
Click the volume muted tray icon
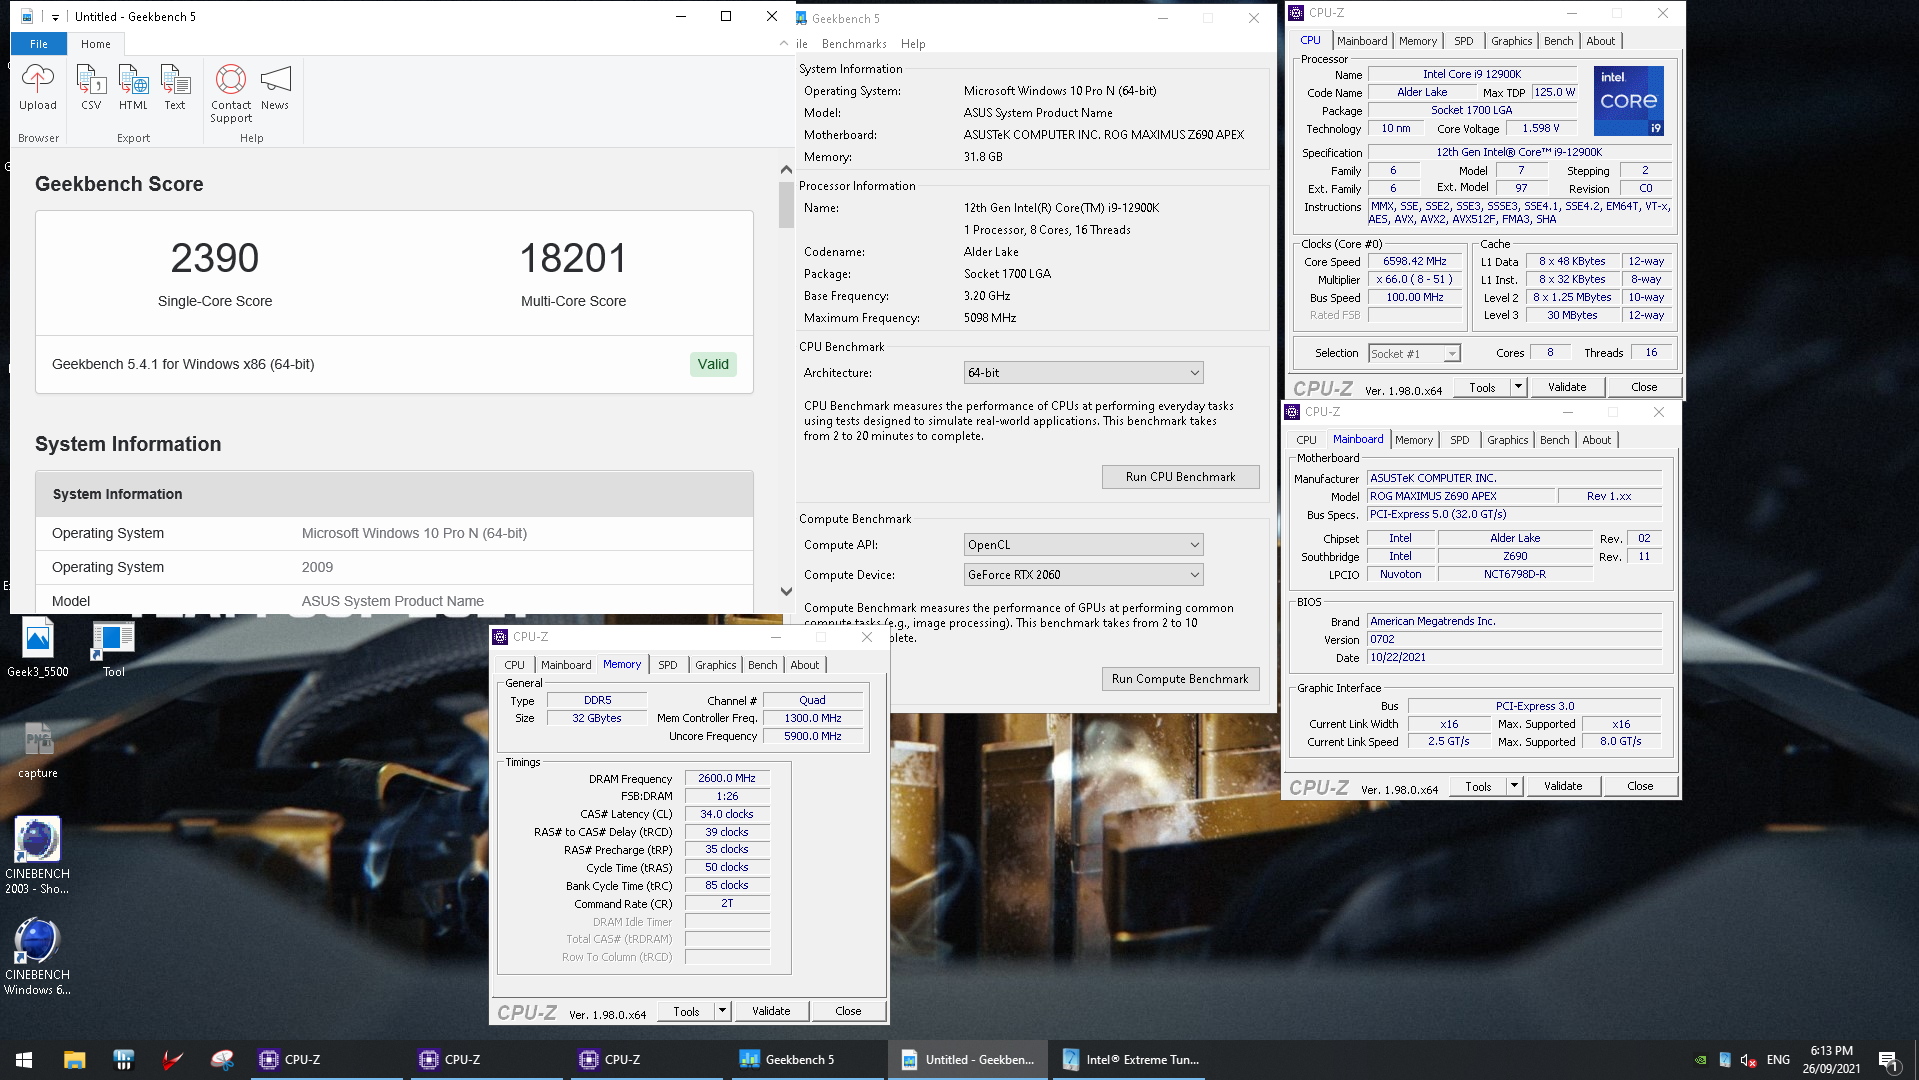[x=1748, y=1060]
